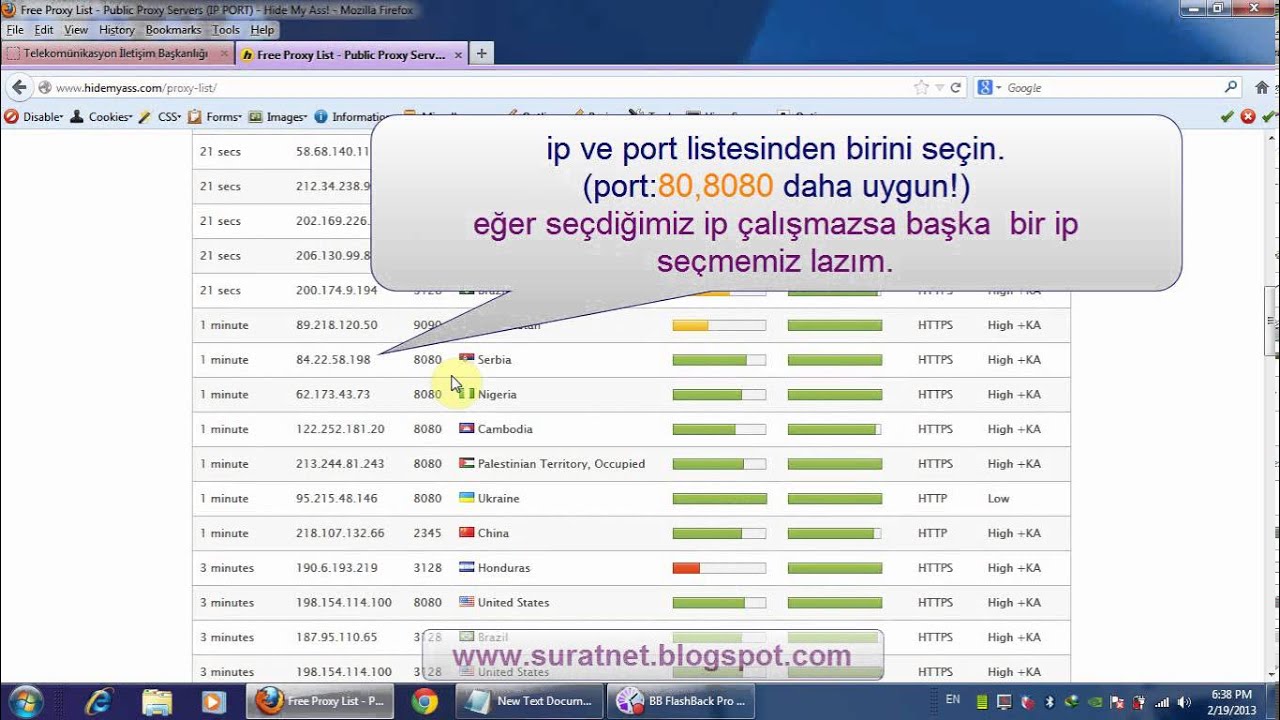Open the CSS developer toolbar menu
Viewport: 1280px width, 720px height.
[160, 117]
